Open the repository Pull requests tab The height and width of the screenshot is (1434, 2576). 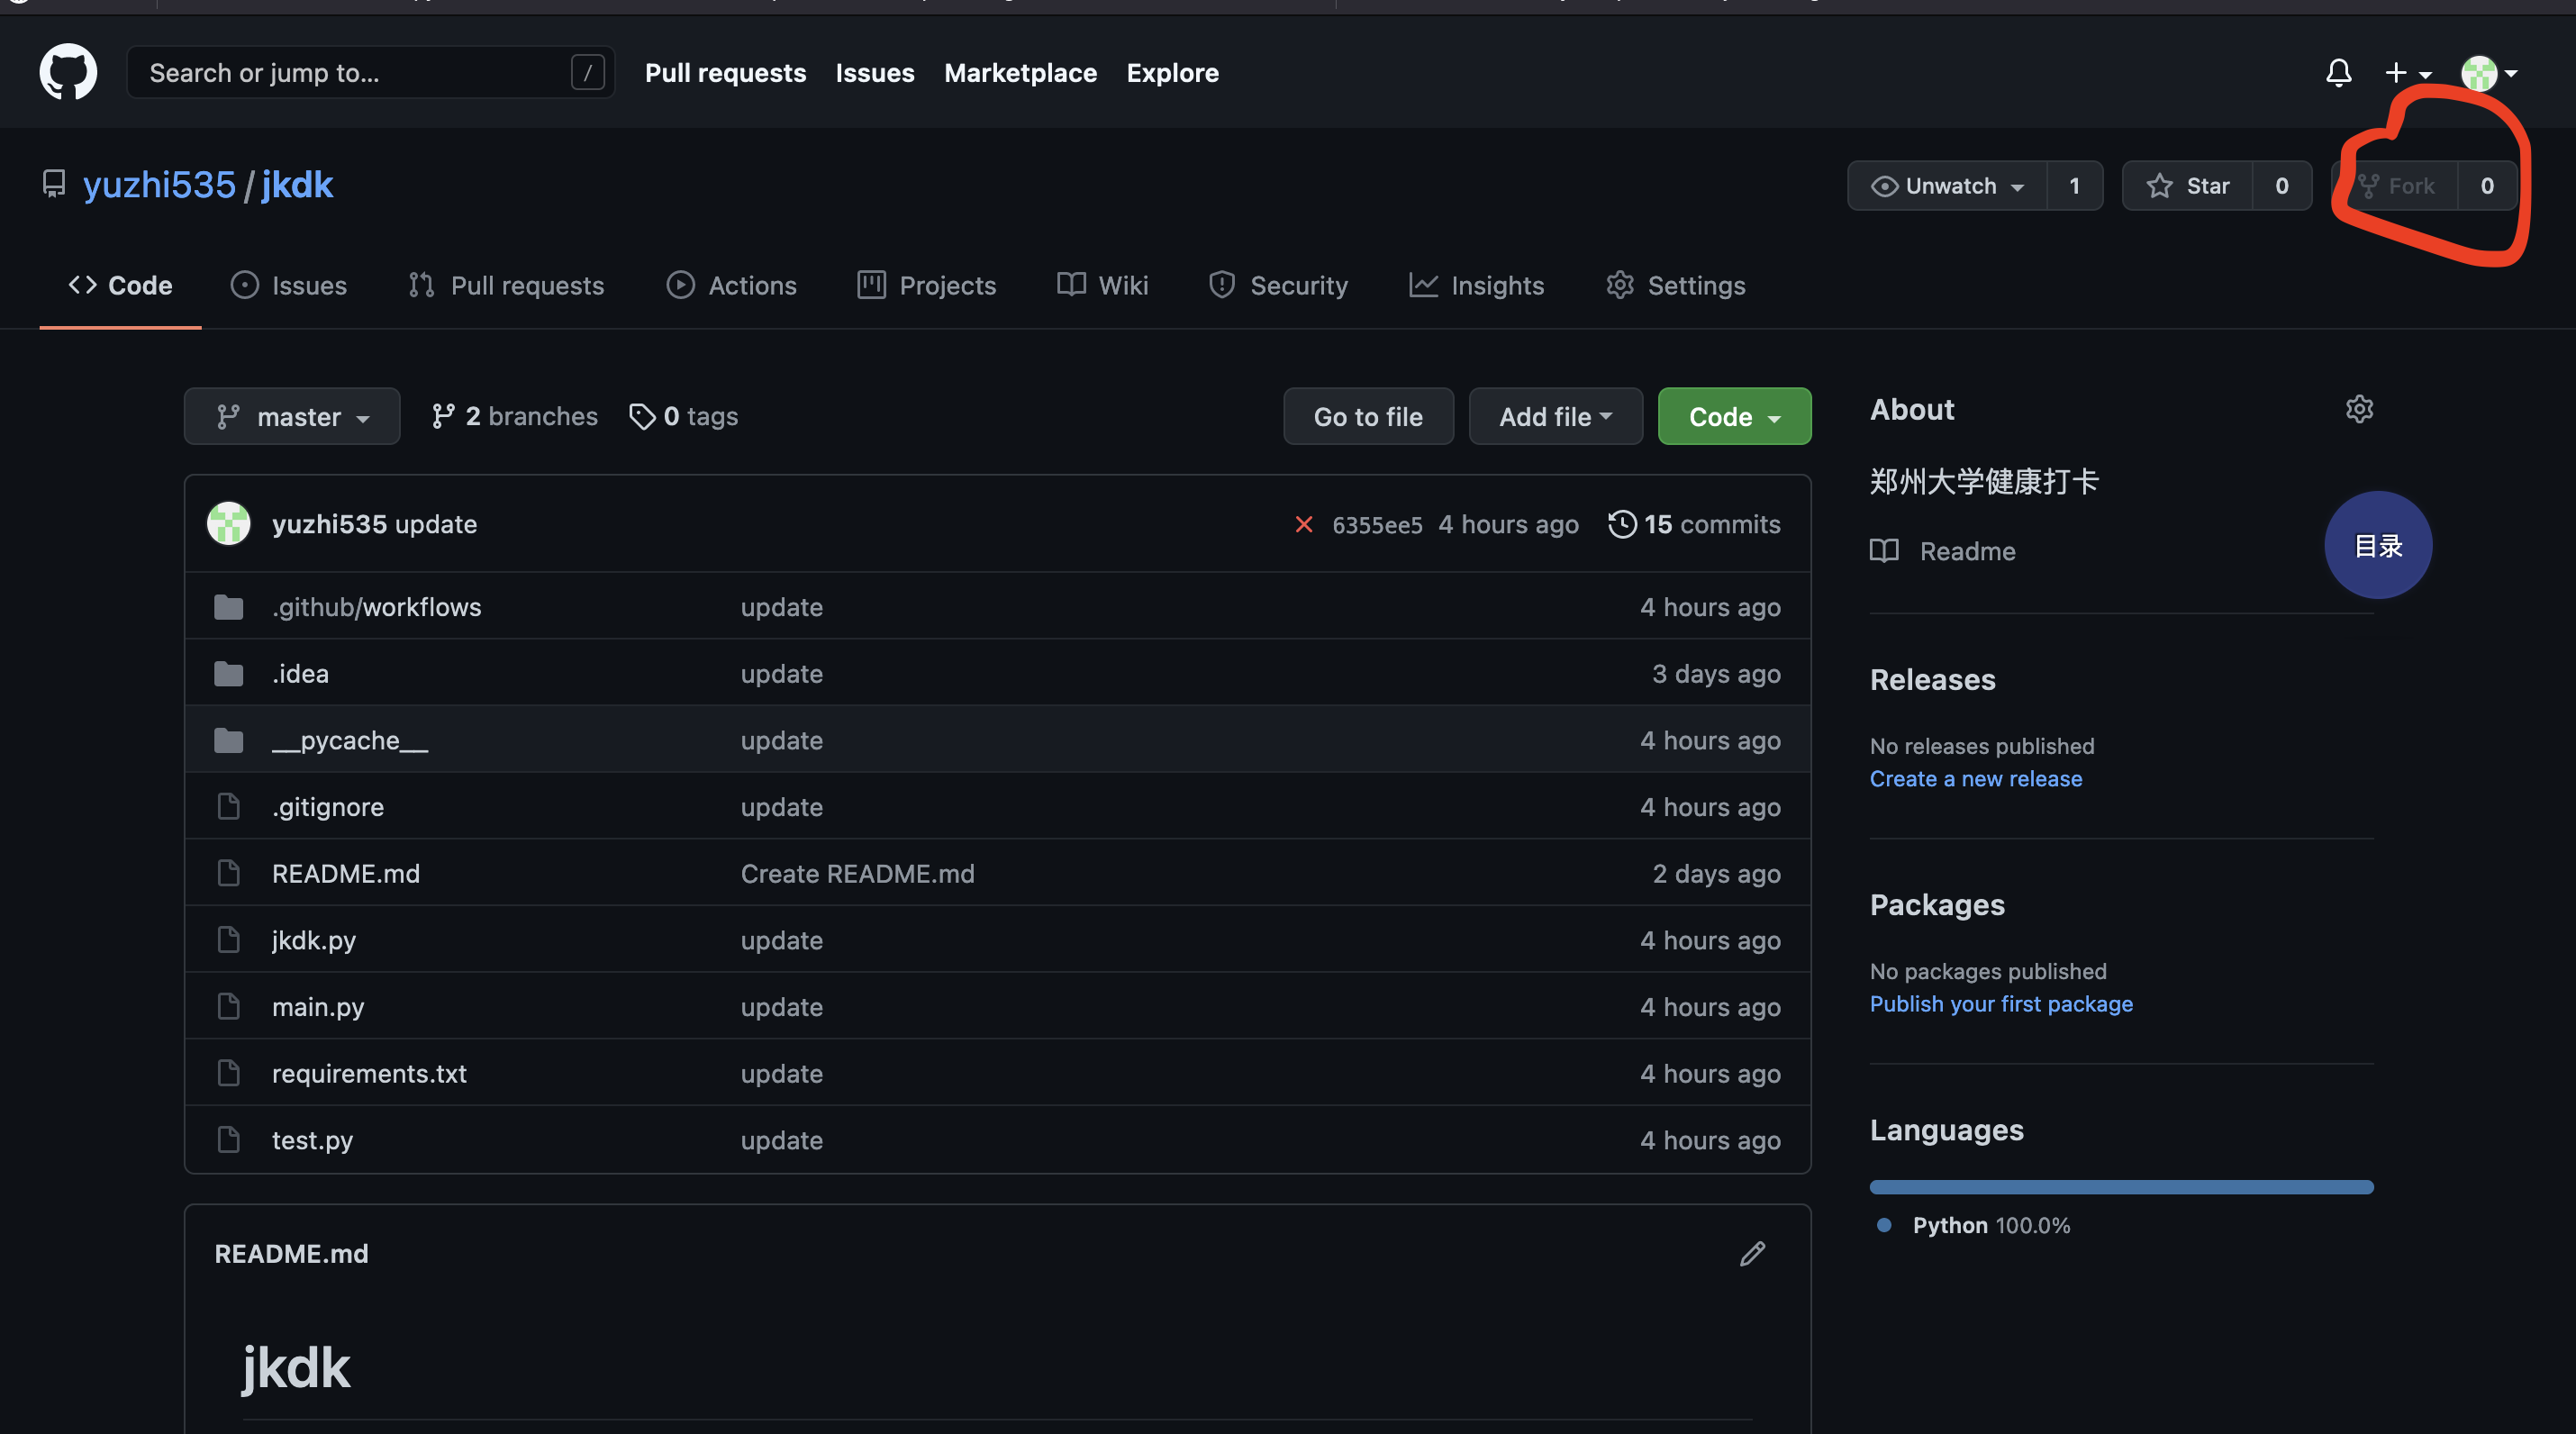point(506,286)
